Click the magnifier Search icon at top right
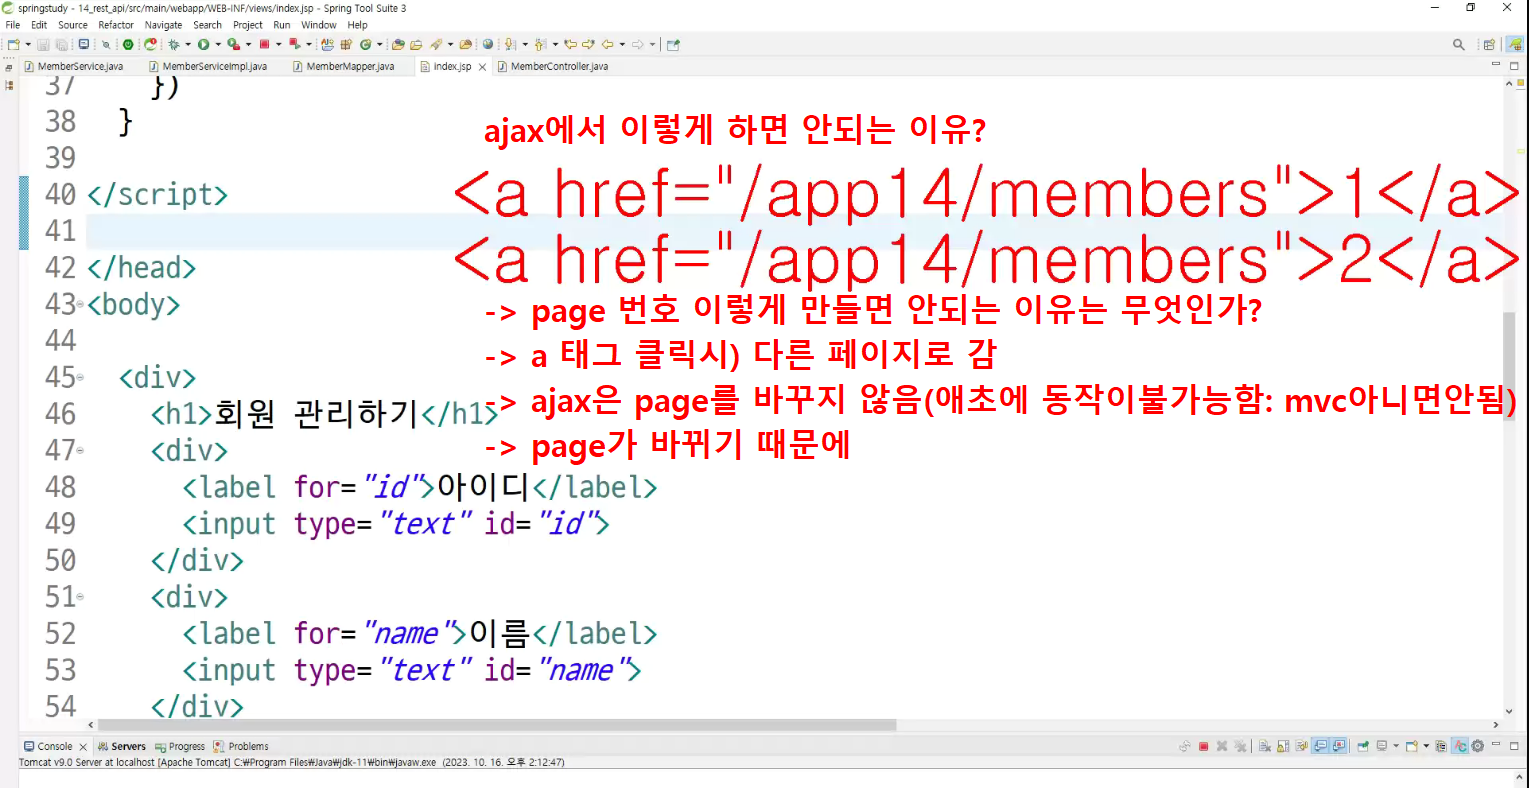Viewport: 1529px width, 788px height. click(1459, 44)
